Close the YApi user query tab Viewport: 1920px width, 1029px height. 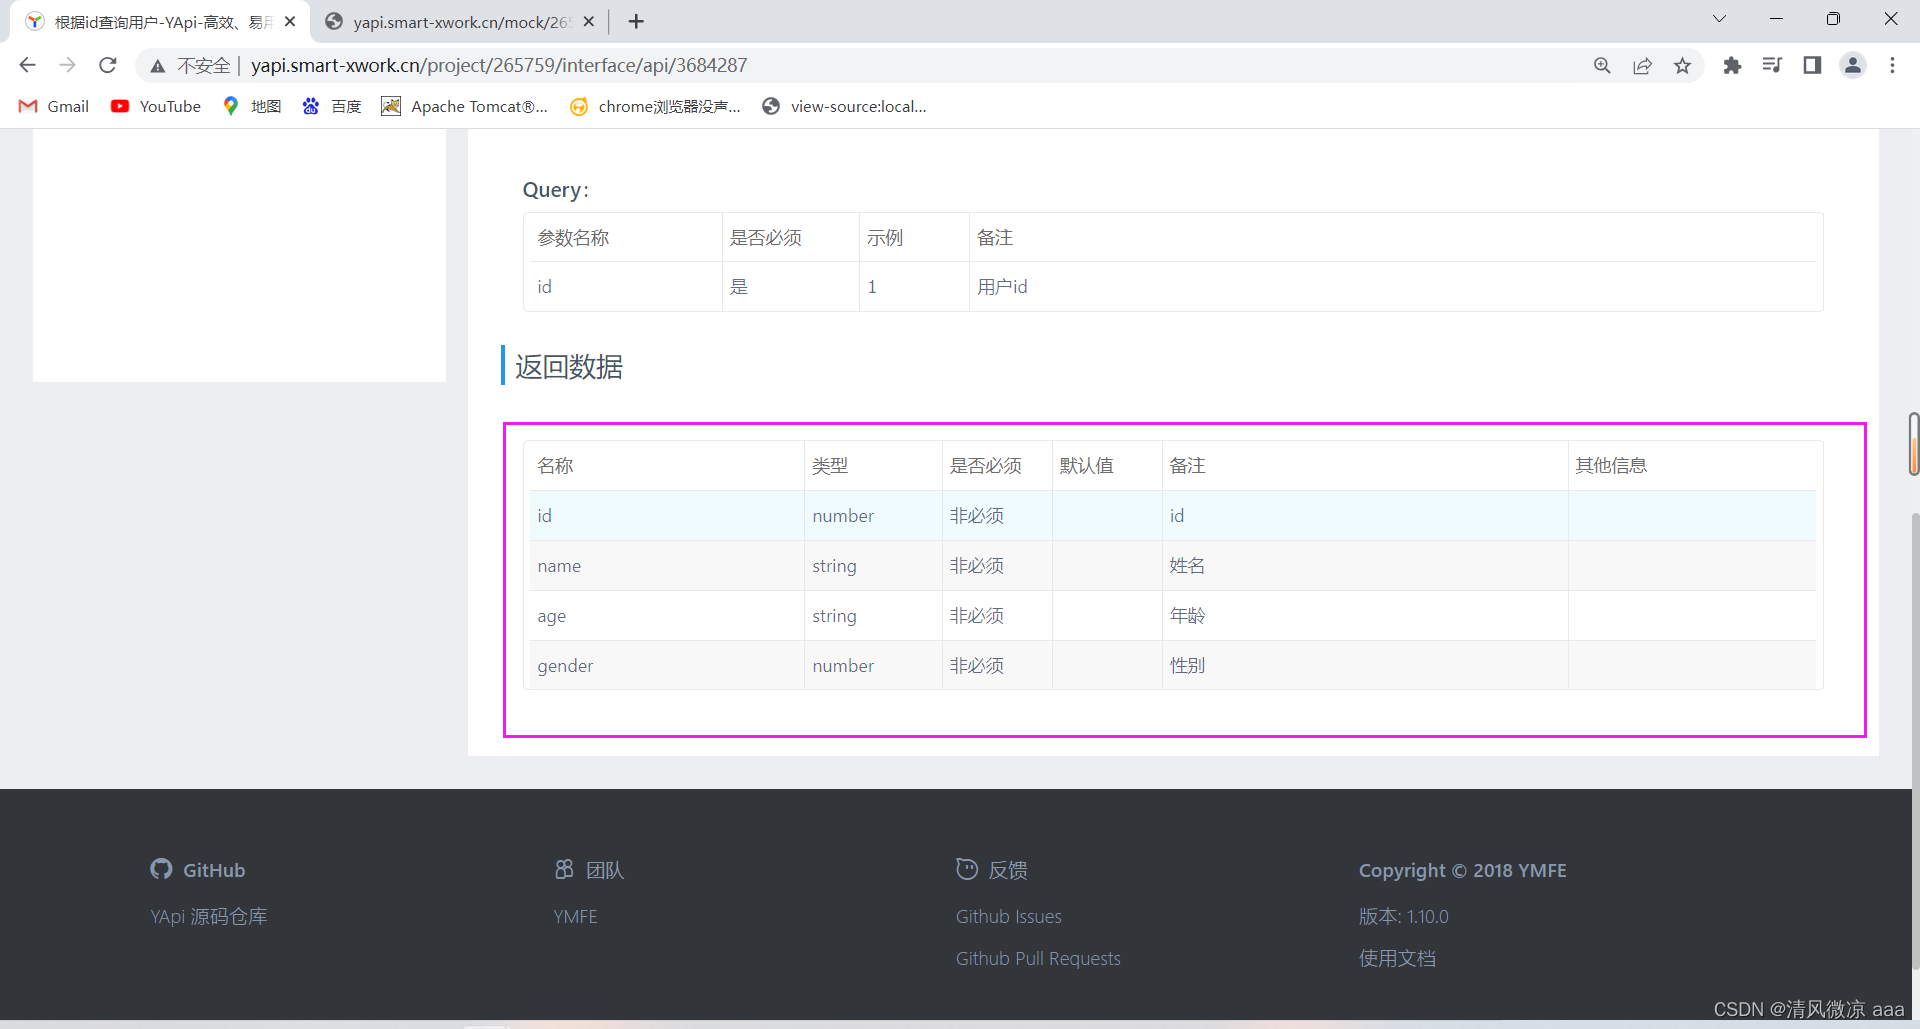pyautogui.click(x=290, y=21)
